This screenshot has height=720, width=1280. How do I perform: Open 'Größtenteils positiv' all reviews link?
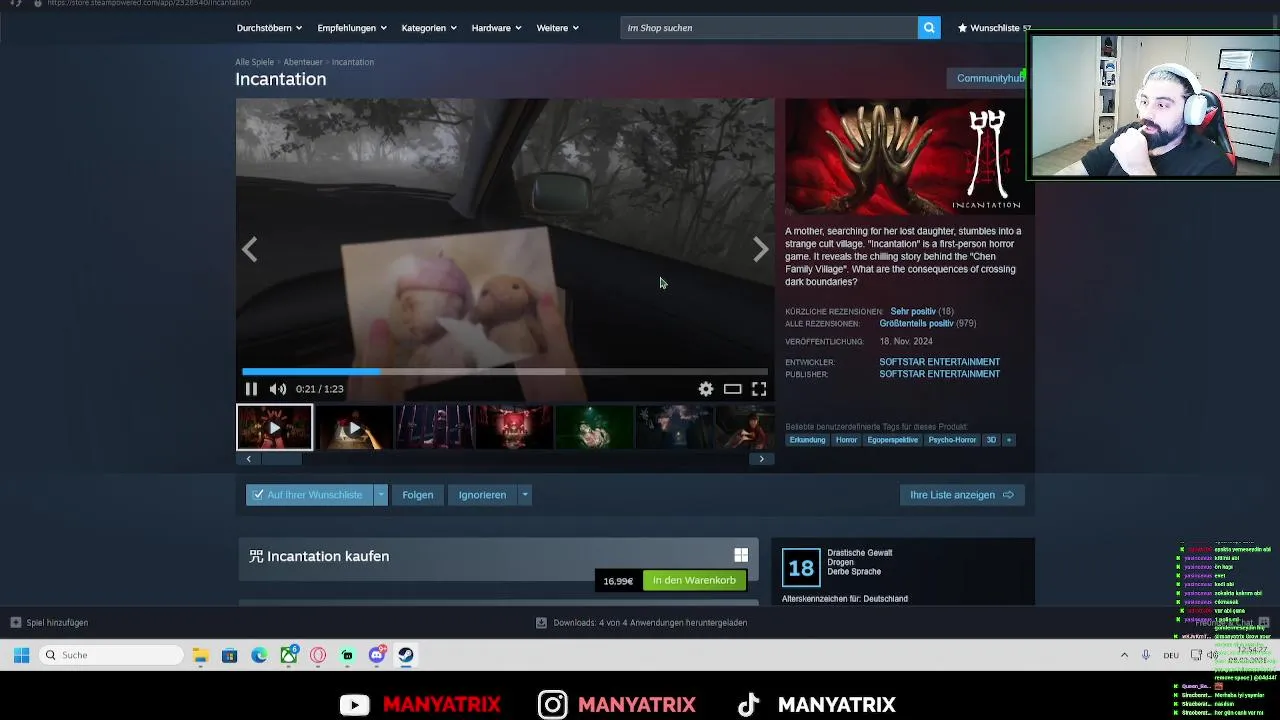pyautogui.click(x=916, y=324)
